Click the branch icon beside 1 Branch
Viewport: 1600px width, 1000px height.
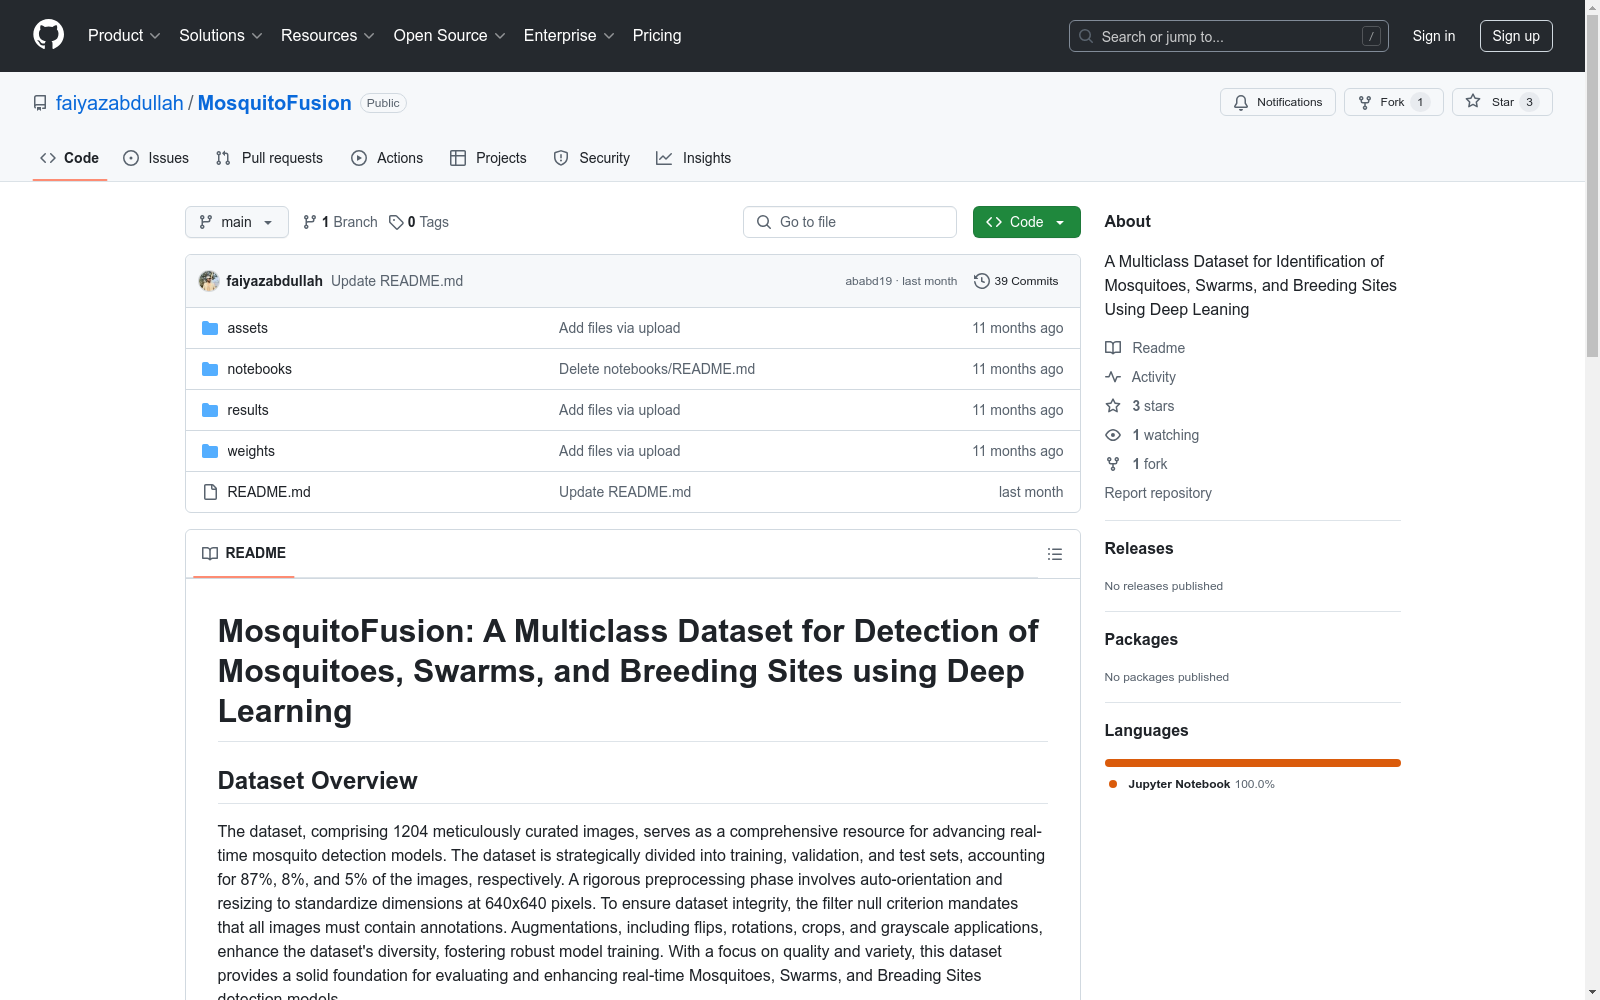click(310, 222)
